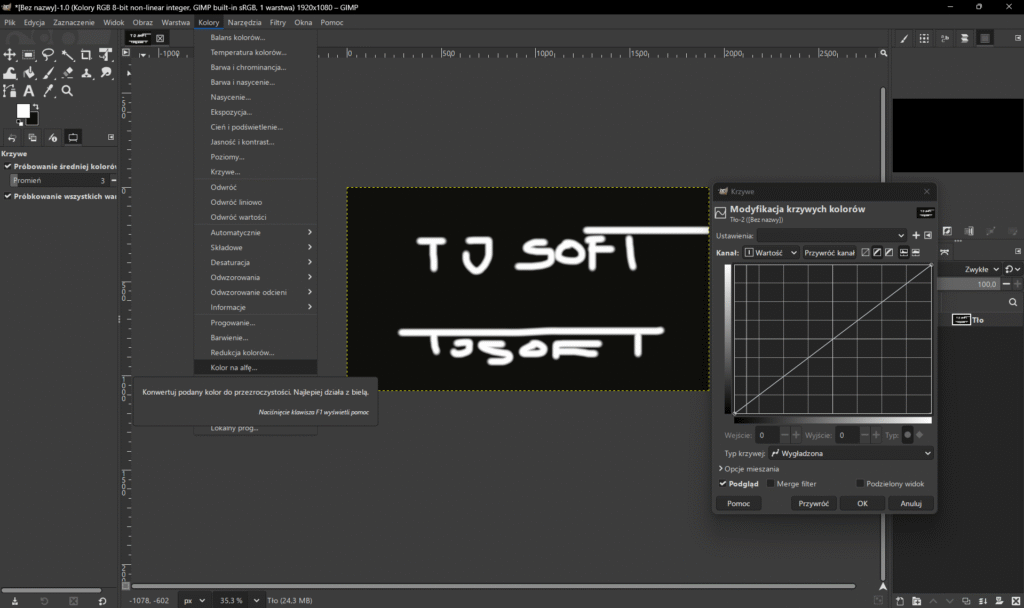Viewport: 1024px width, 608px height.
Task: Expand Składowe submenu
Action: point(255,248)
